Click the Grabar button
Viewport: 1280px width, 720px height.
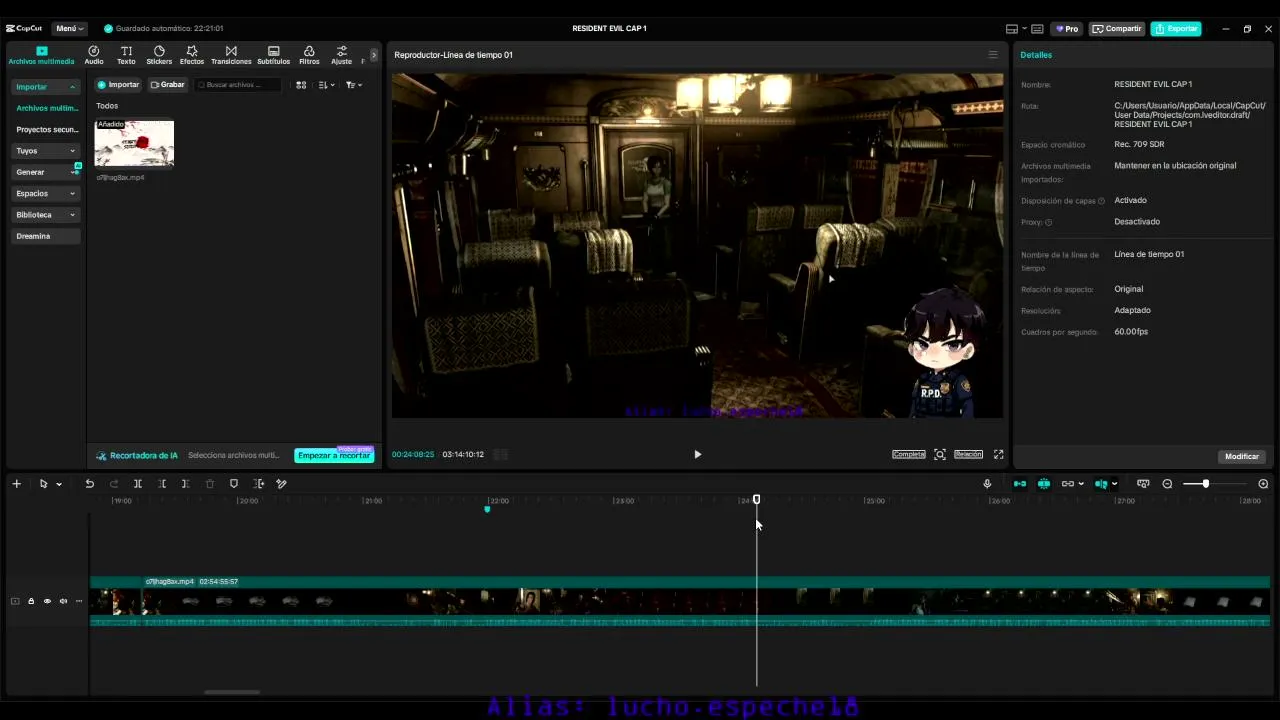(x=168, y=85)
